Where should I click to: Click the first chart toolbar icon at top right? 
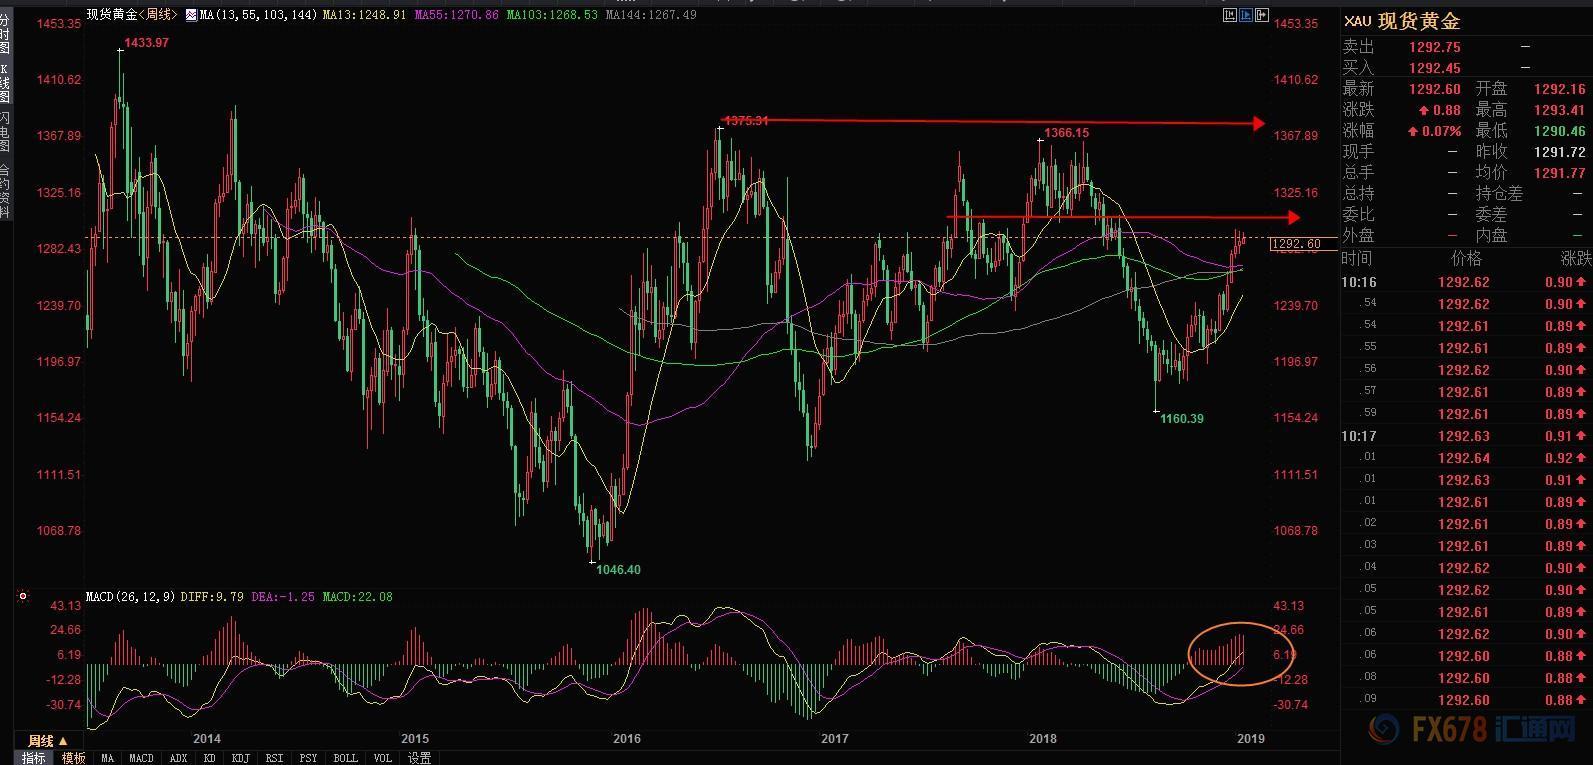pyautogui.click(x=1230, y=15)
